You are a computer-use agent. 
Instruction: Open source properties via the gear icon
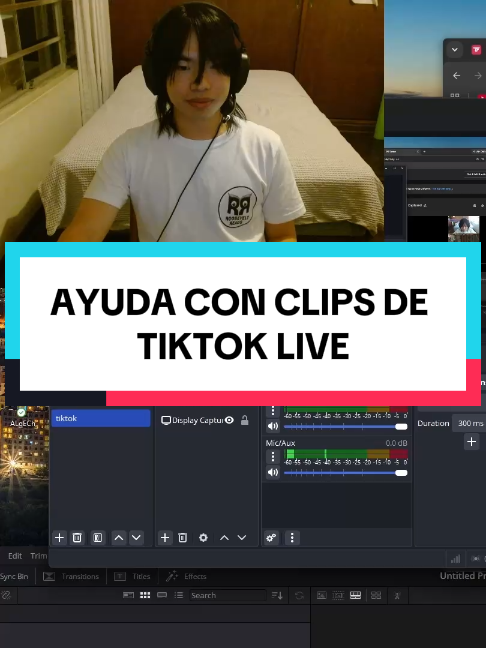[x=203, y=538]
